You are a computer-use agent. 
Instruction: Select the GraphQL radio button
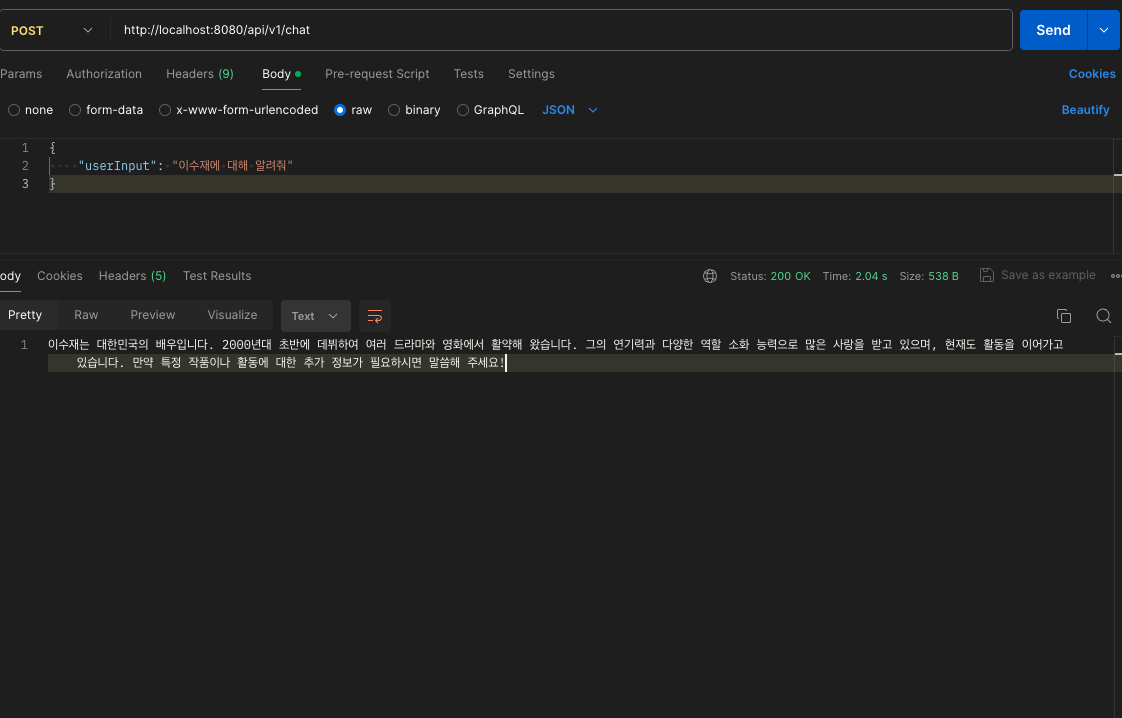click(x=463, y=110)
